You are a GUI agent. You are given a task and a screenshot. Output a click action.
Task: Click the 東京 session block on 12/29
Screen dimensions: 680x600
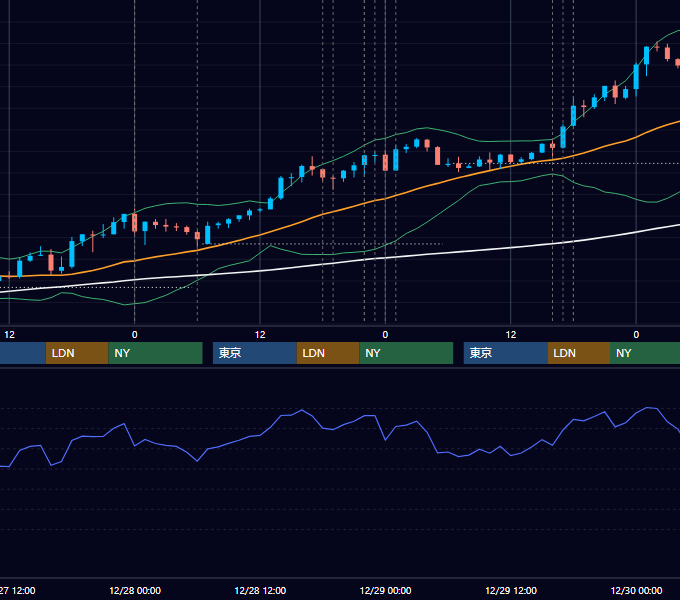pyautogui.click(x=506, y=353)
